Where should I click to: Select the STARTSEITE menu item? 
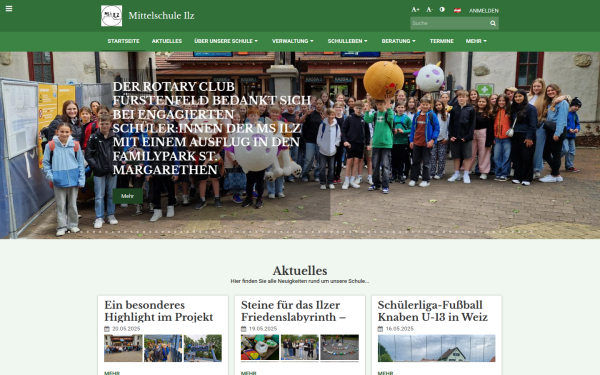123,41
